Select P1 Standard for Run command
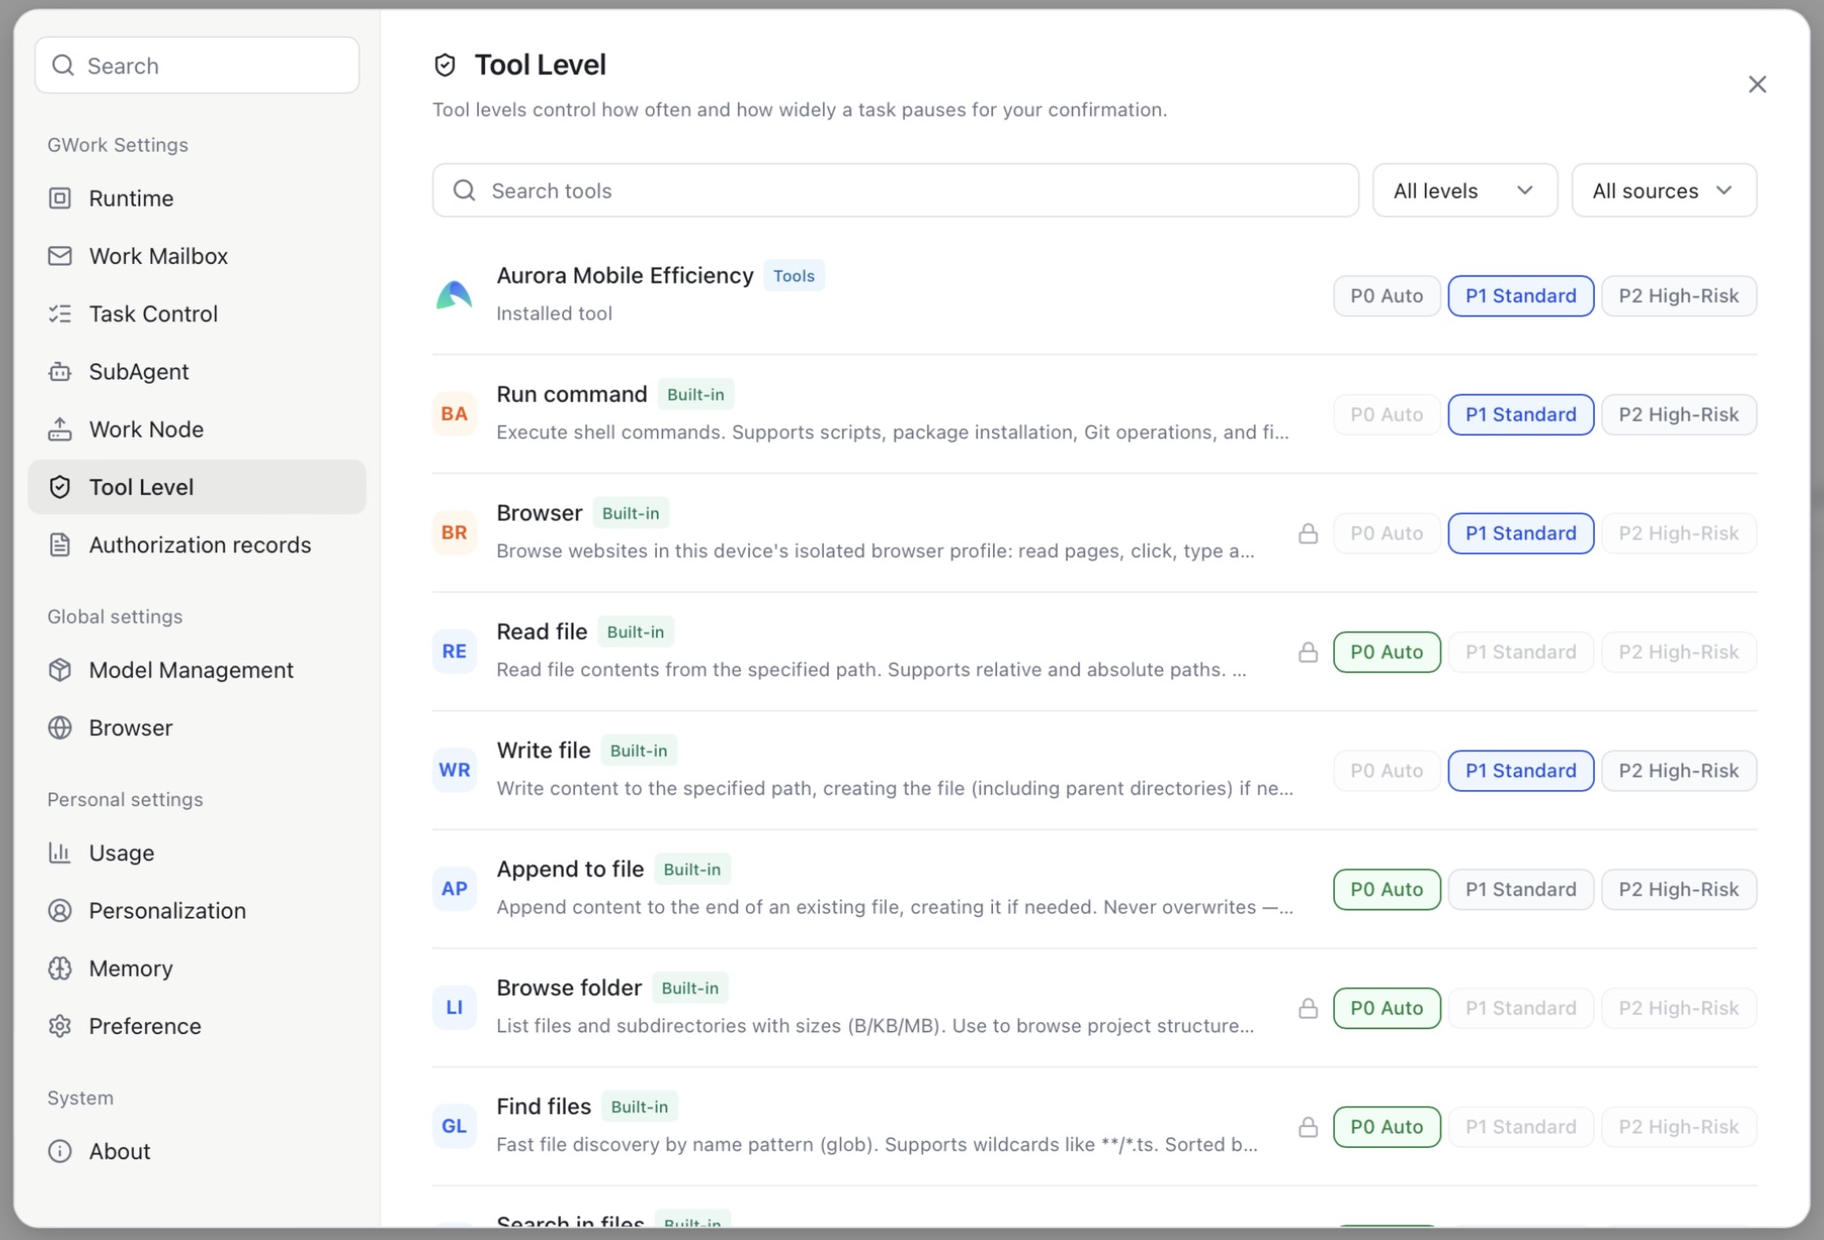This screenshot has height=1240, width=1824. coord(1520,414)
